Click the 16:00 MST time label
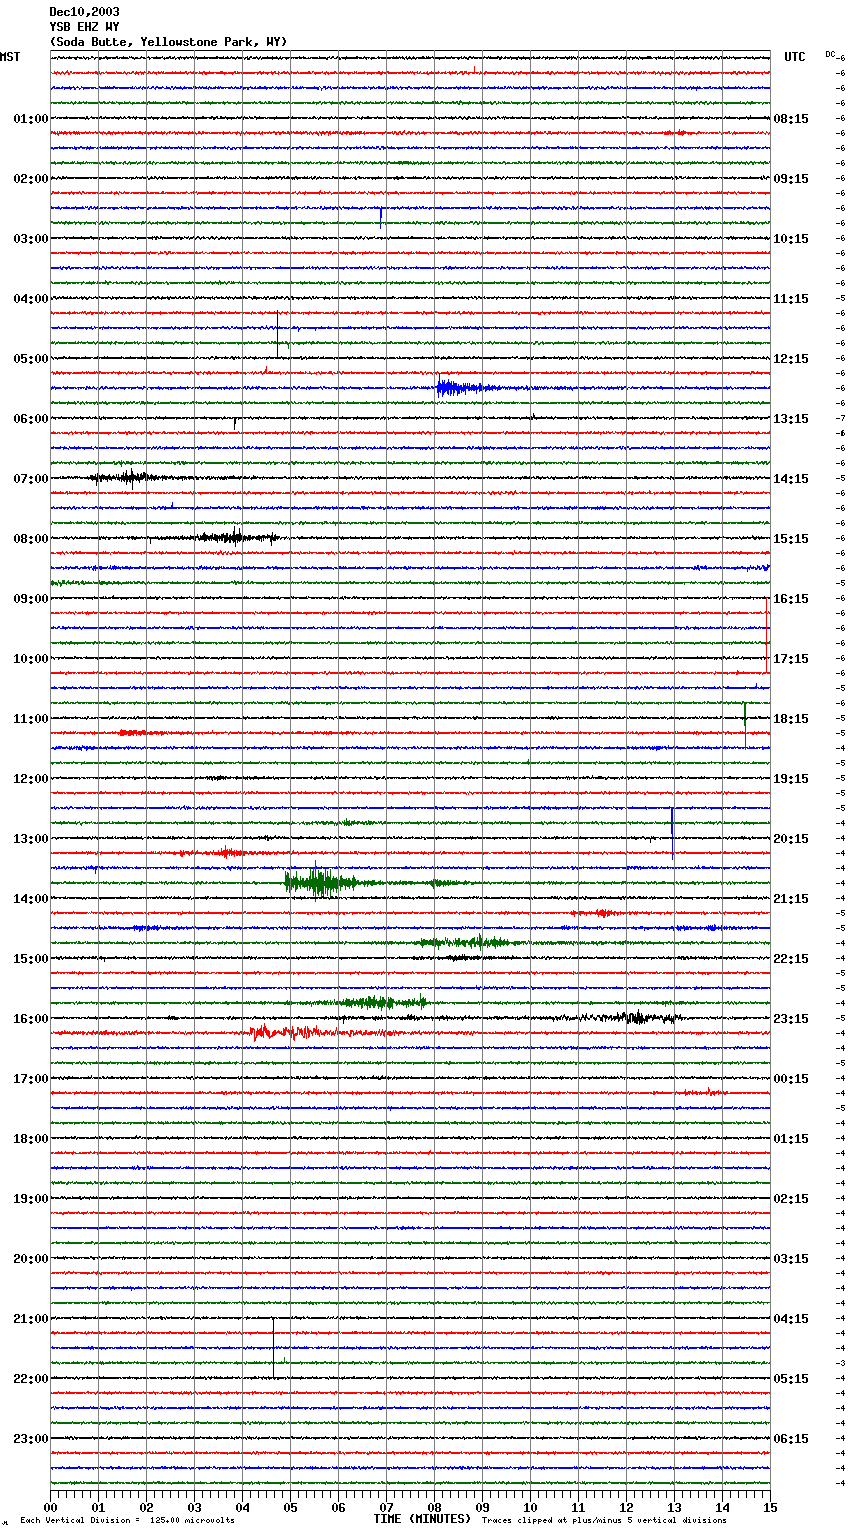Viewport: 850px width, 1534px height. [31, 1019]
